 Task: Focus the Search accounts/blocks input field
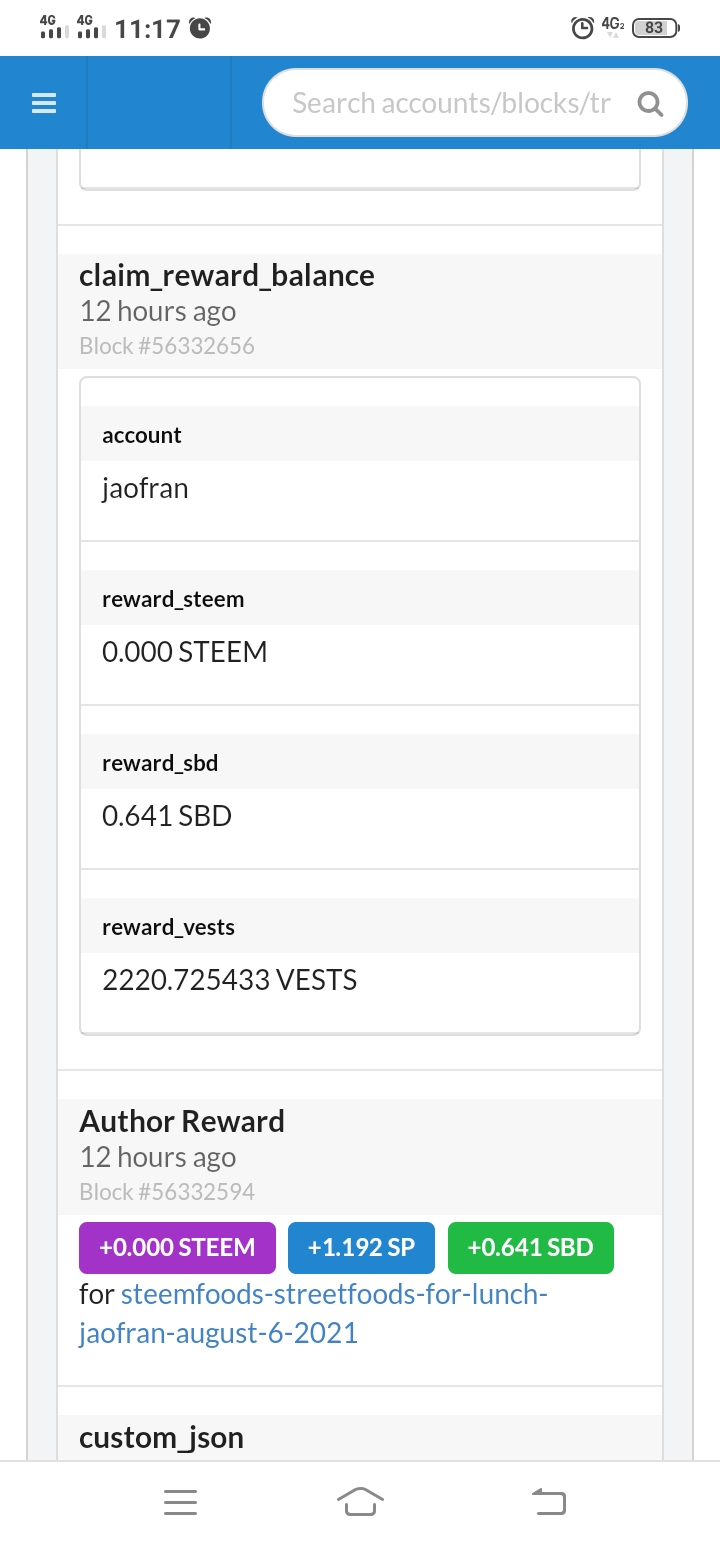[450, 103]
